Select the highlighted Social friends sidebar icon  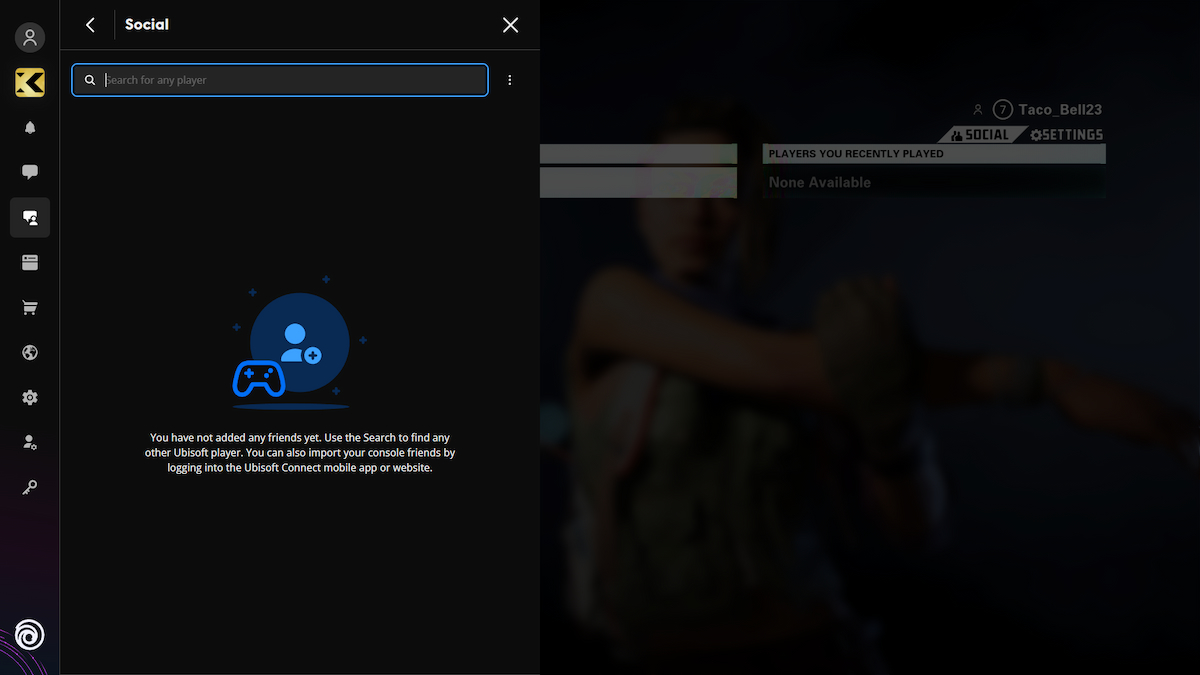(30, 217)
